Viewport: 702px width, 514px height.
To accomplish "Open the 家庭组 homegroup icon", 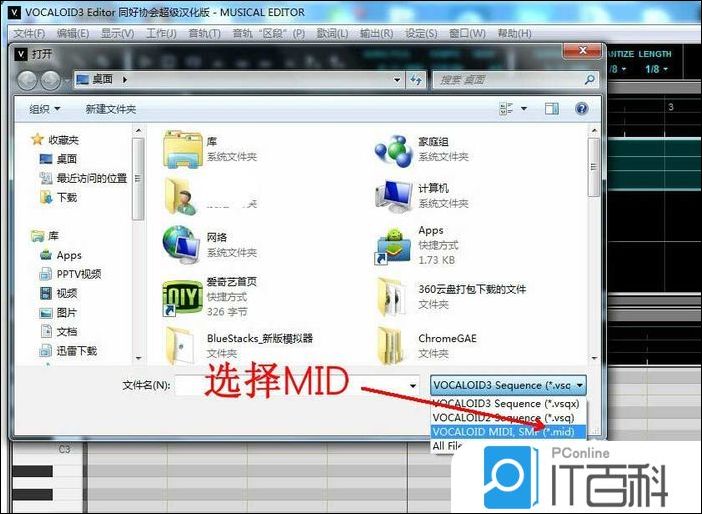I will click(394, 150).
